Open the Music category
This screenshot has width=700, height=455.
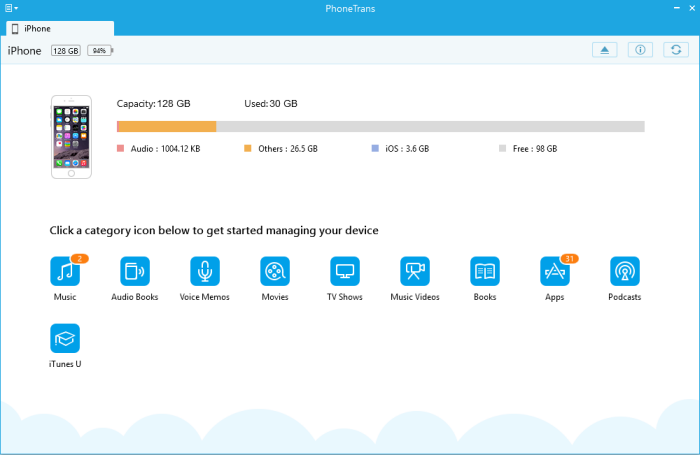(65, 271)
